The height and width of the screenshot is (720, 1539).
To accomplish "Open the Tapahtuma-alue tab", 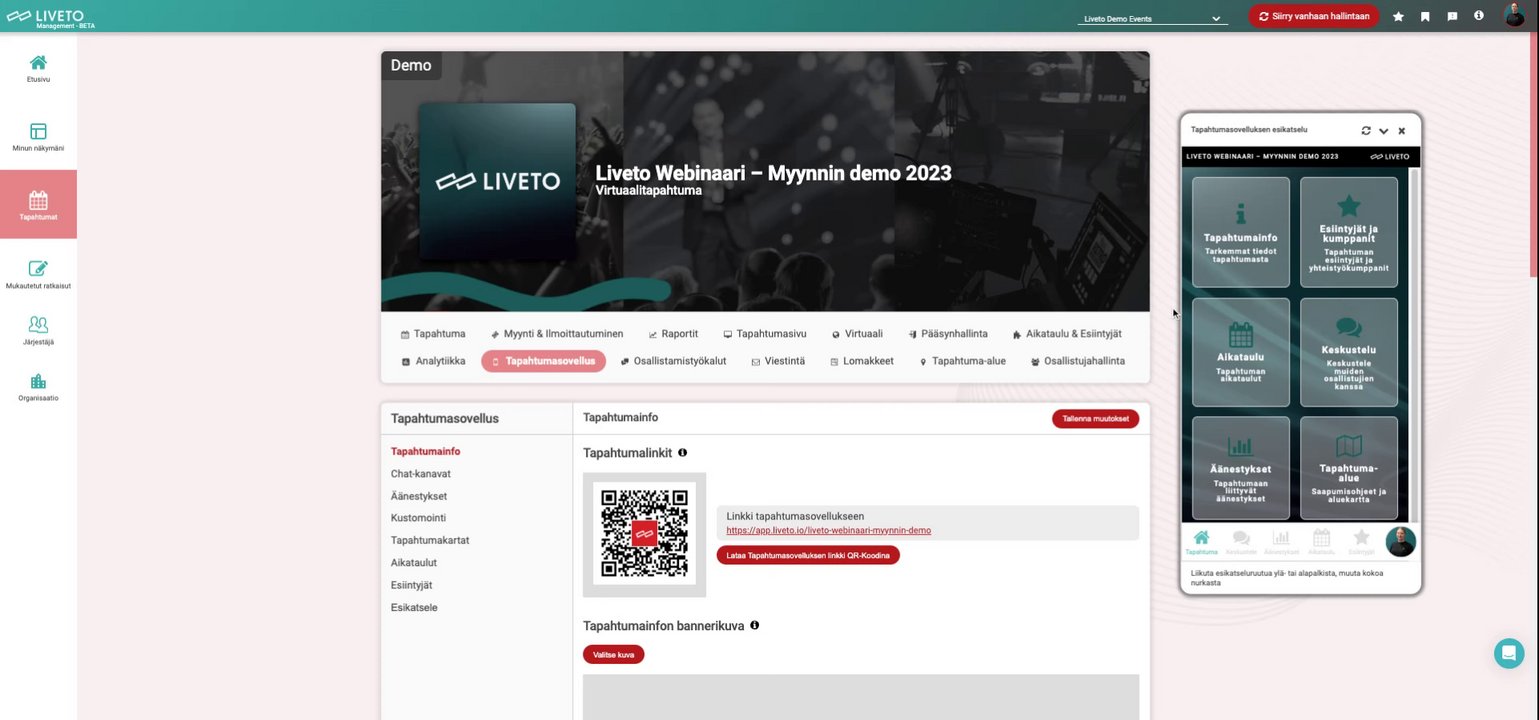I will 962,361.
